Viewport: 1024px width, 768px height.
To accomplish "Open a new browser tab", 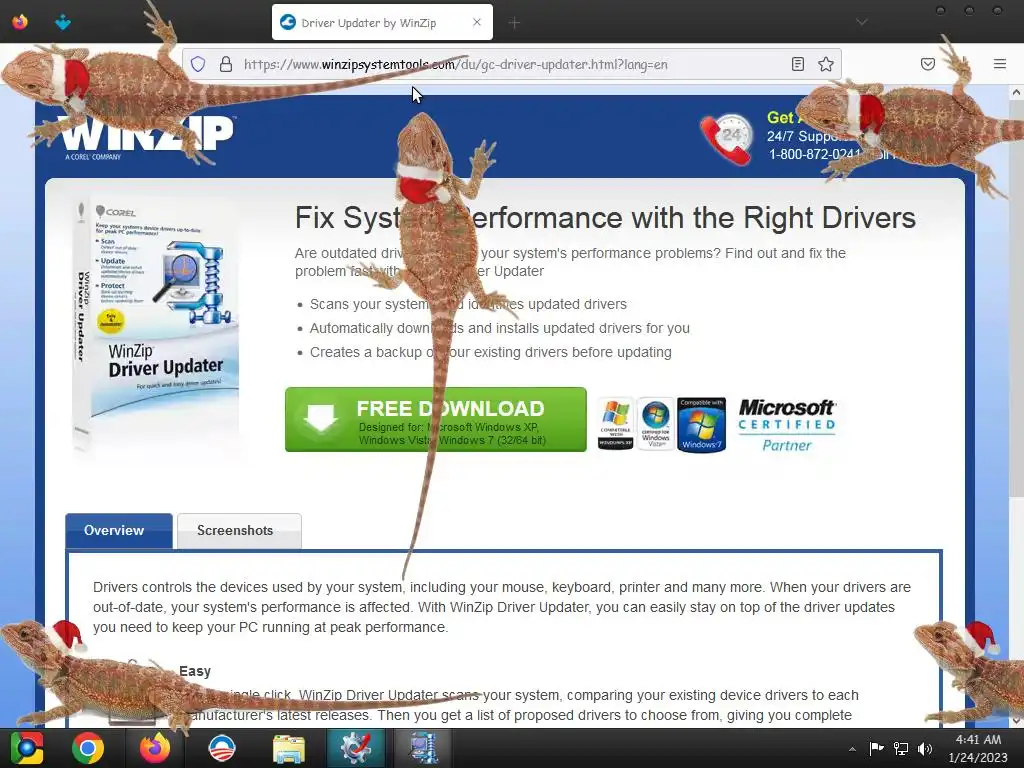I will pos(515,23).
